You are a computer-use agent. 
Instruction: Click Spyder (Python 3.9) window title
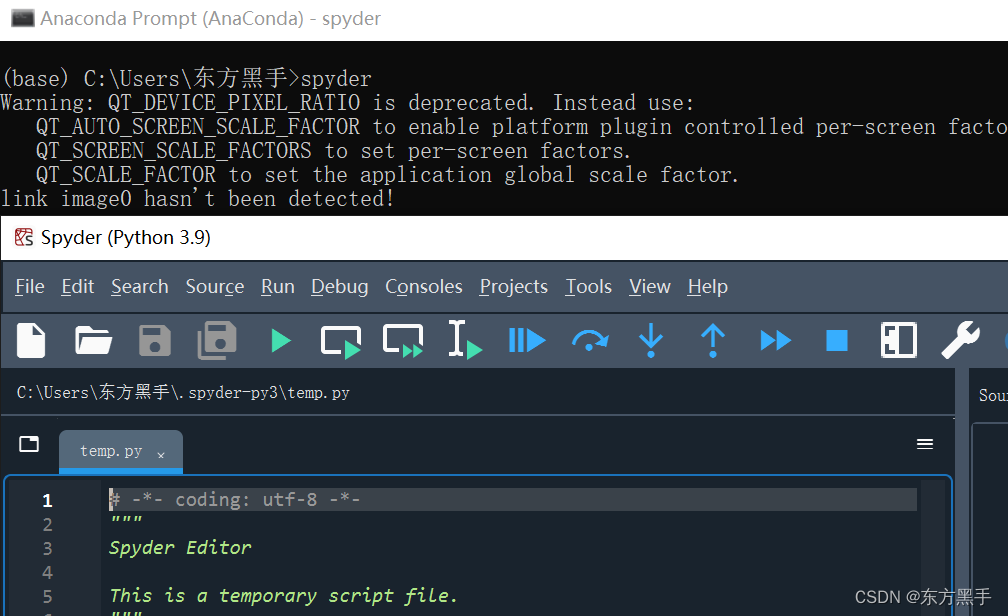(125, 237)
